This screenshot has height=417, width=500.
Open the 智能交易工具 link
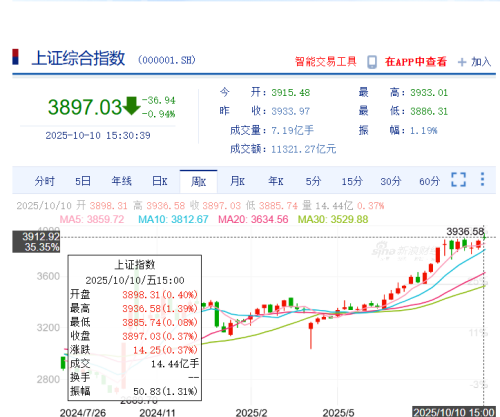[326, 62]
